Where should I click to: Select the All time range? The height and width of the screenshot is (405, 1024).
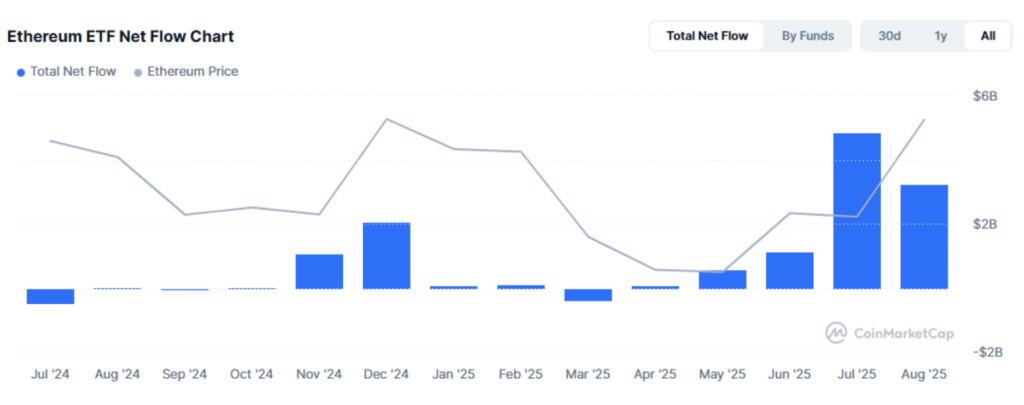tap(988, 36)
